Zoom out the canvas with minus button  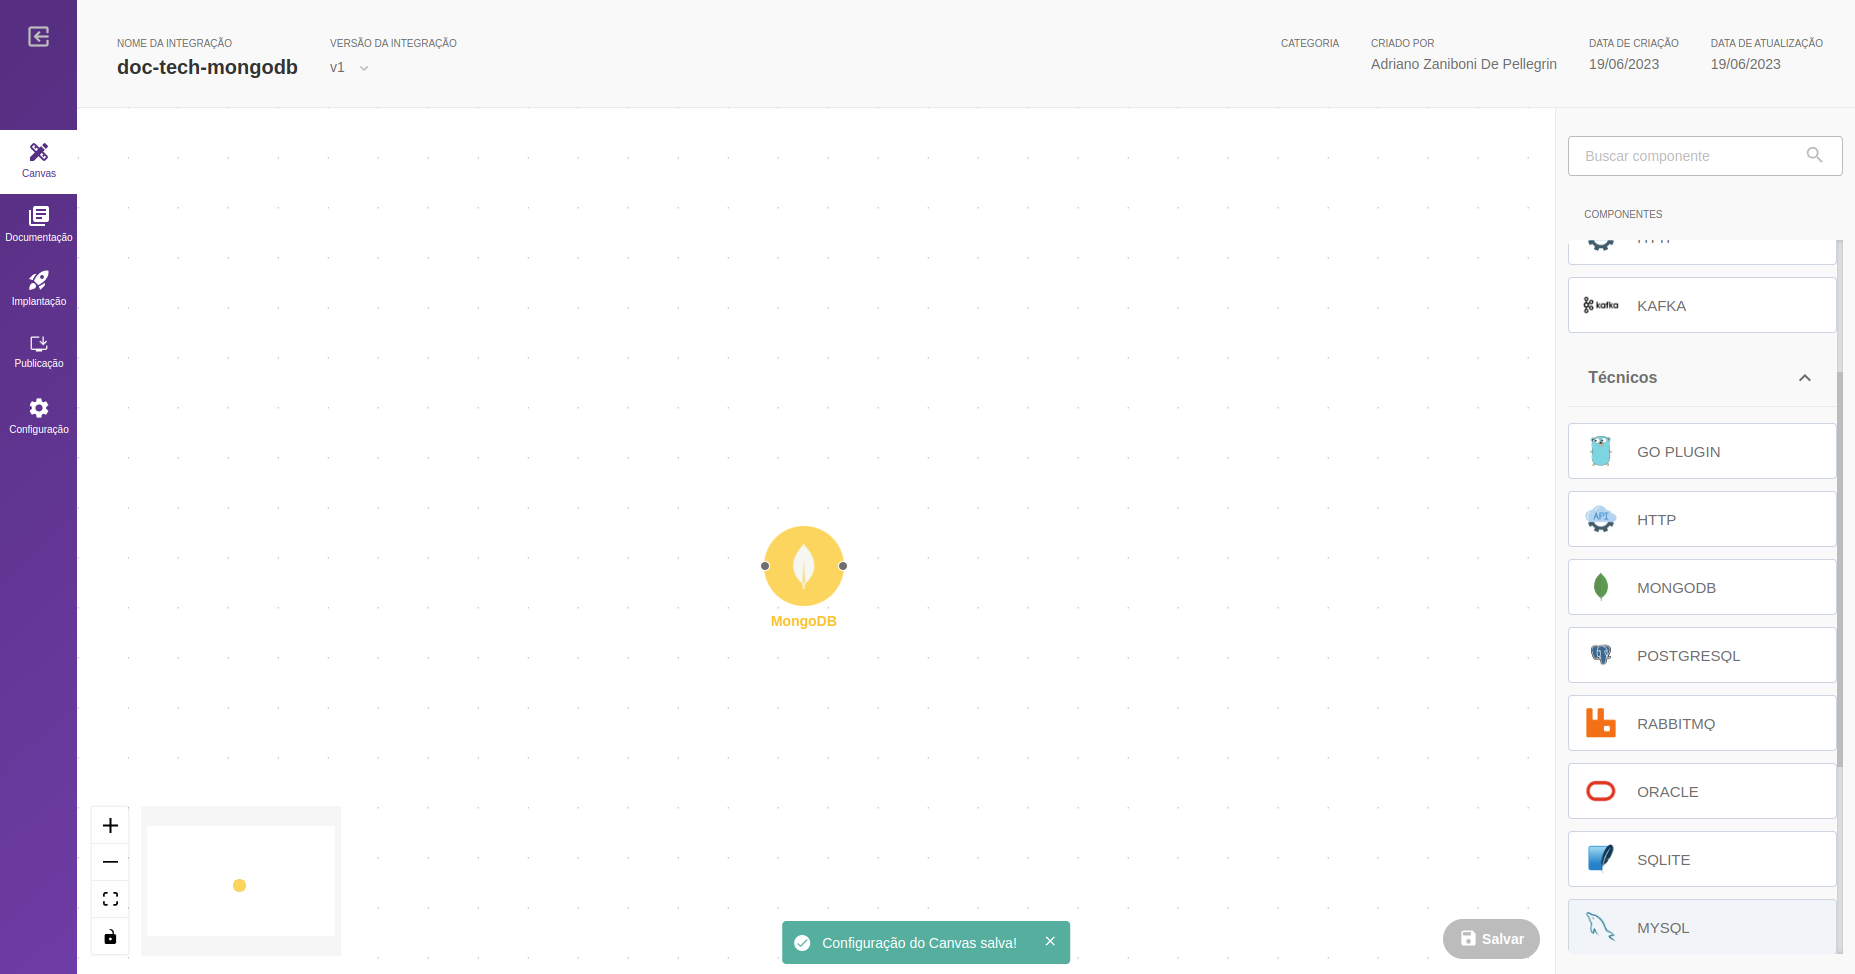tap(110, 862)
